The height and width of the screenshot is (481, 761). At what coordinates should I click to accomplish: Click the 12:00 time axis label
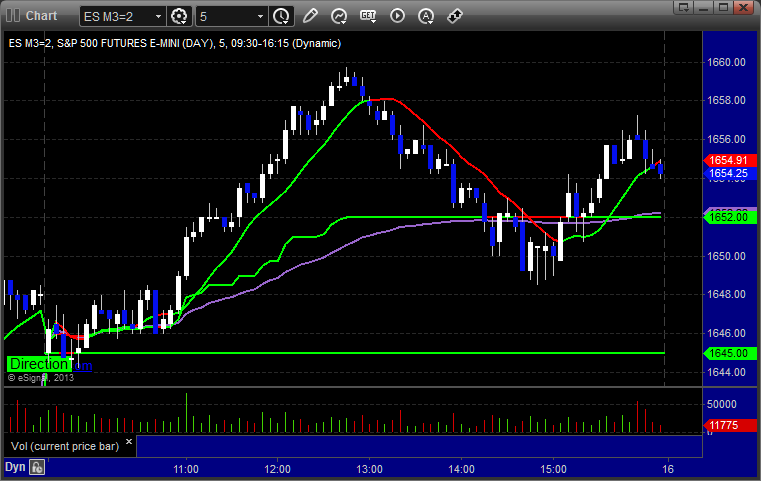pos(278,469)
